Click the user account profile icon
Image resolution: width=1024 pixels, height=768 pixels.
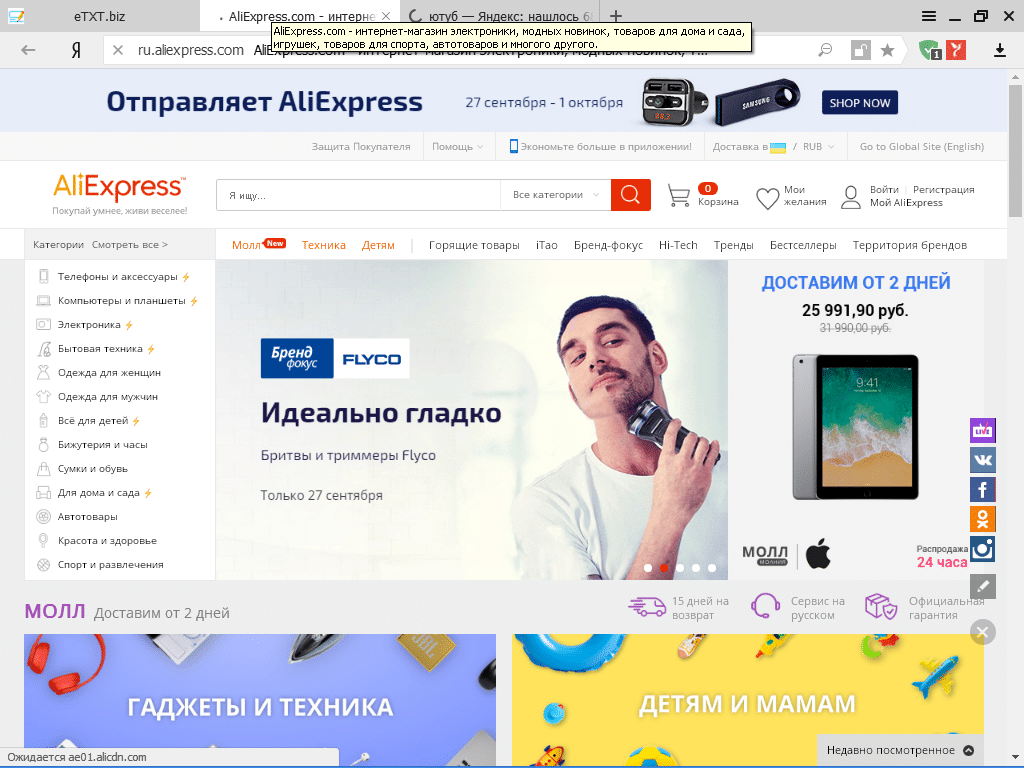coord(850,197)
